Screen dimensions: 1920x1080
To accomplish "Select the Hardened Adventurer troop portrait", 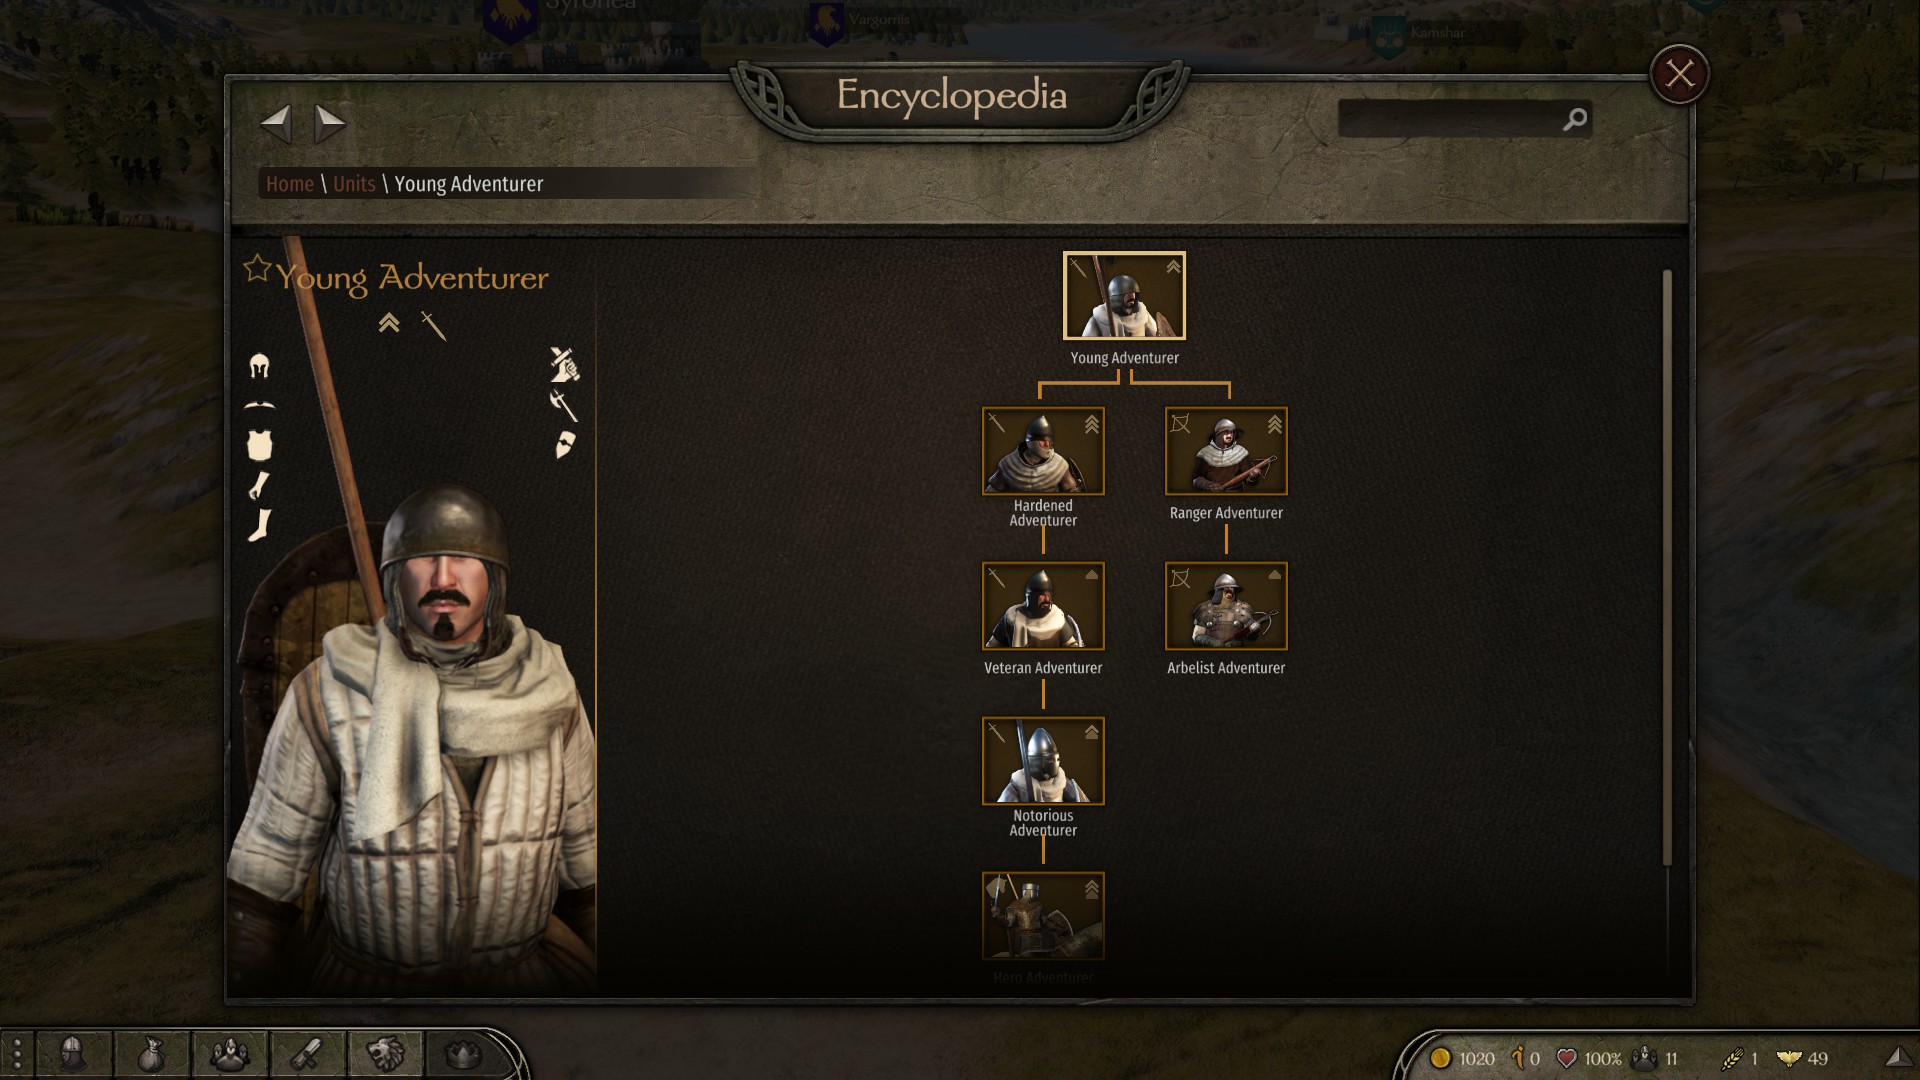I will click(x=1043, y=451).
